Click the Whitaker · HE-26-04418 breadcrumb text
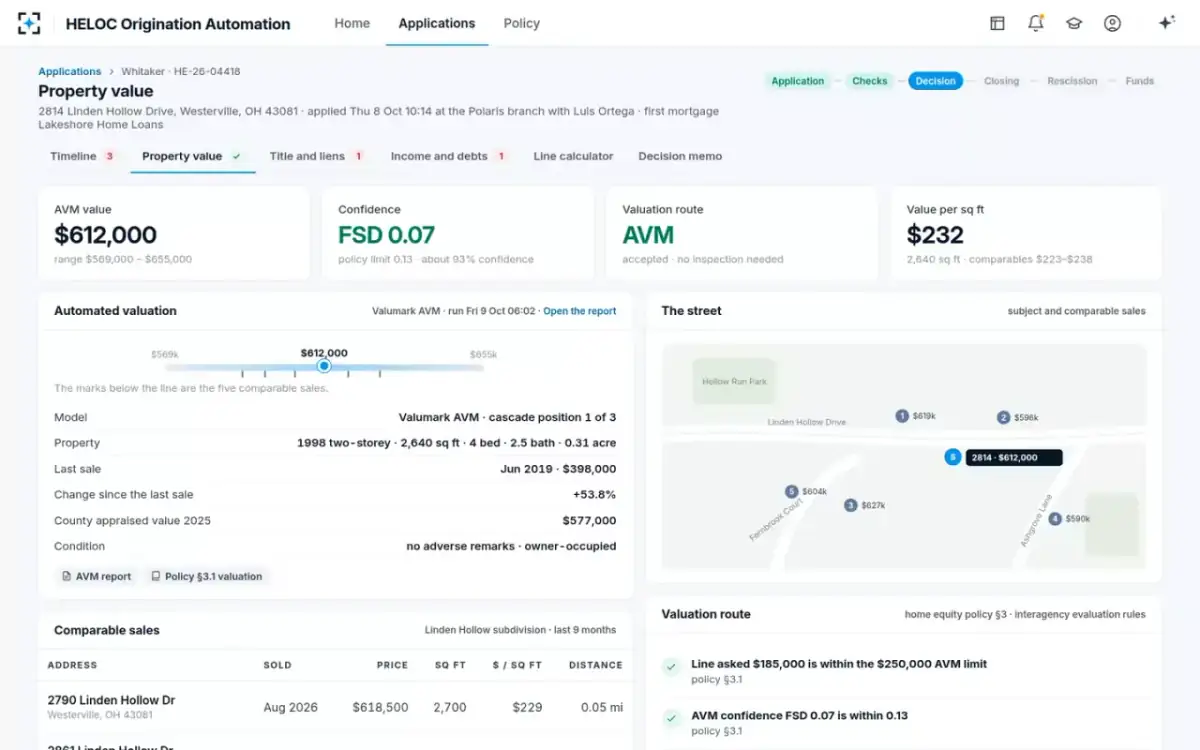 180,72
